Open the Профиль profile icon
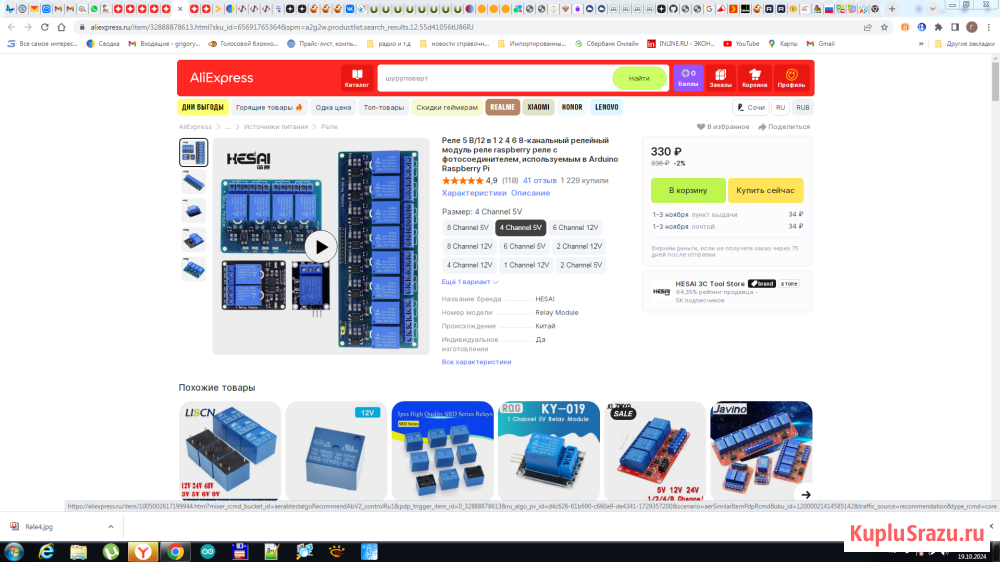This screenshot has width=1000, height=562. [x=791, y=77]
